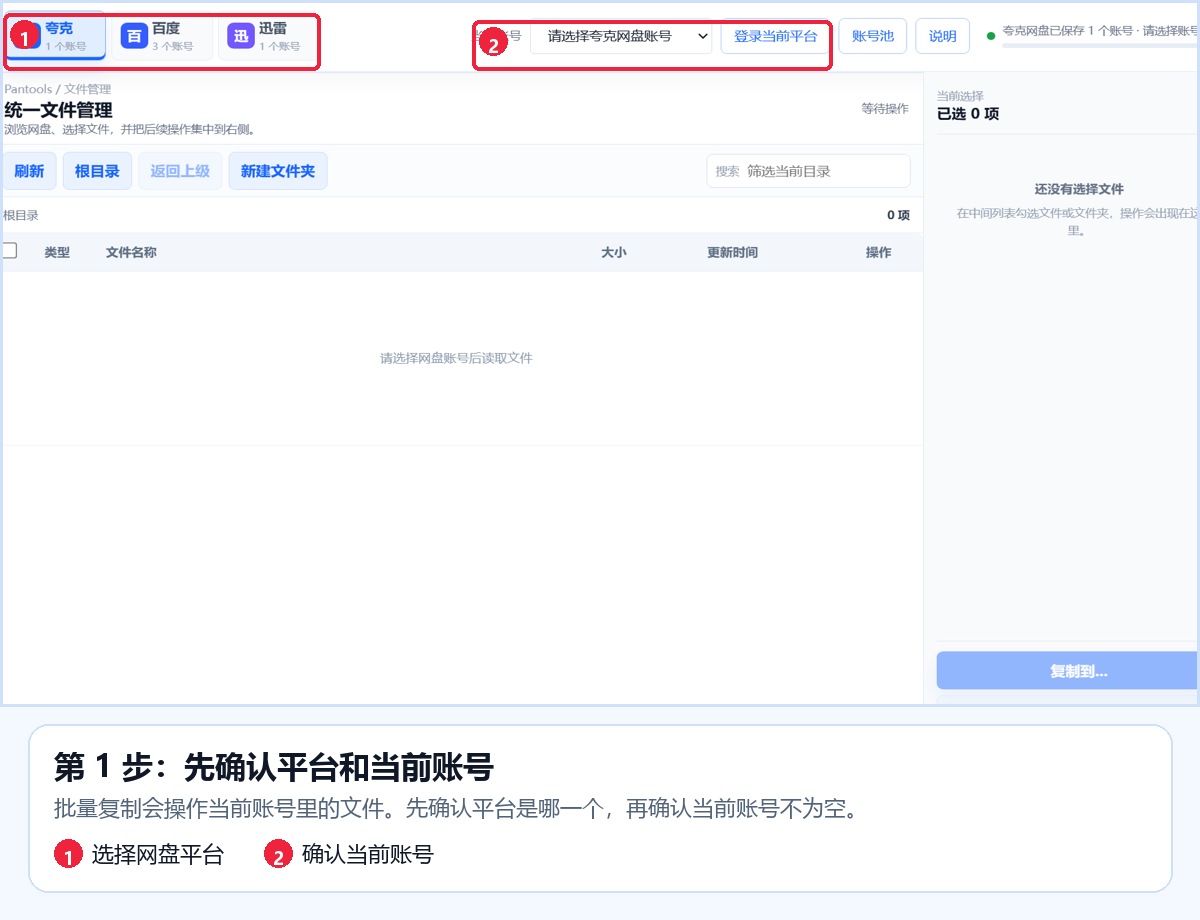Screen dimensions: 1200x920
Task: Open the 请选择夸克网盘账号 account dropdown
Action: (621, 36)
